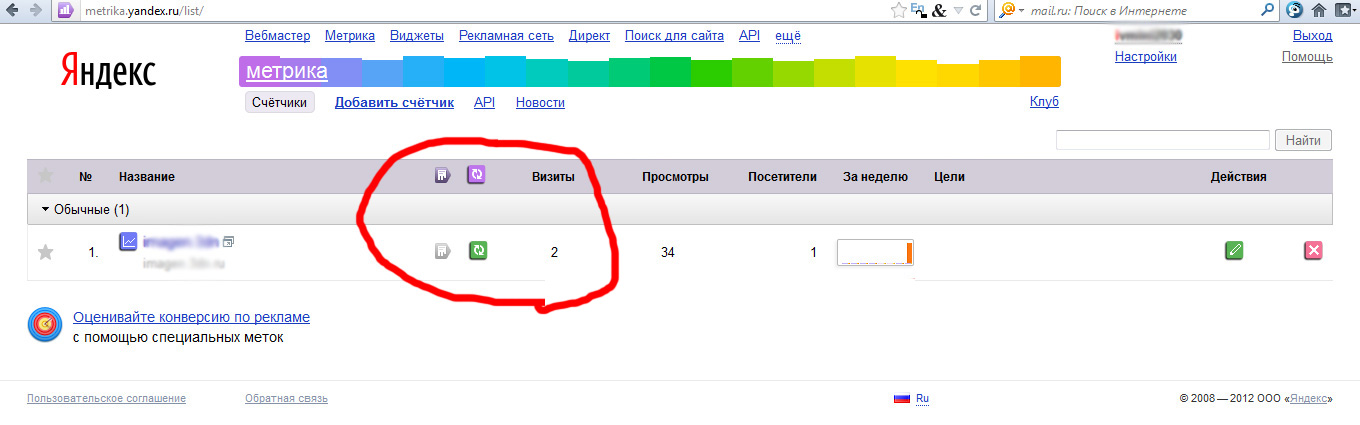This screenshot has height=425, width=1360.
Task: Click the Просмотры column header
Action: (x=675, y=177)
